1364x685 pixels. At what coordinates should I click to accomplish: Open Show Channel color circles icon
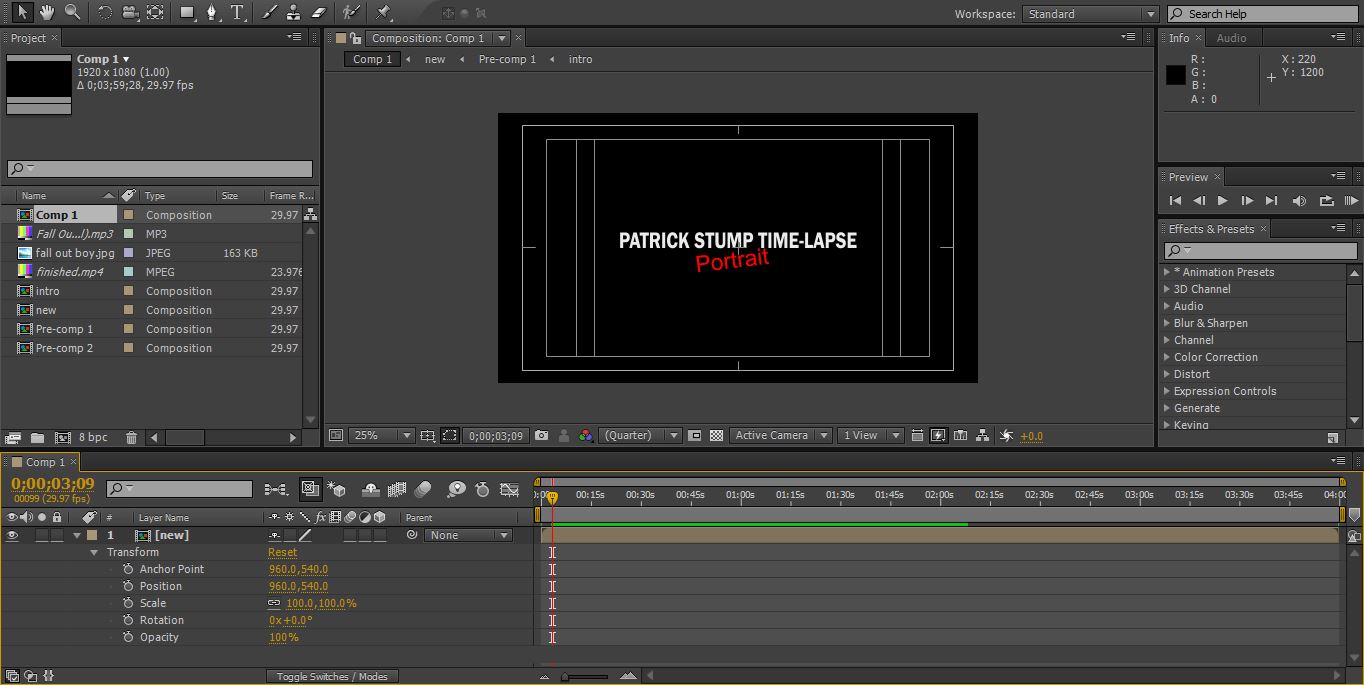[x=586, y=436]
